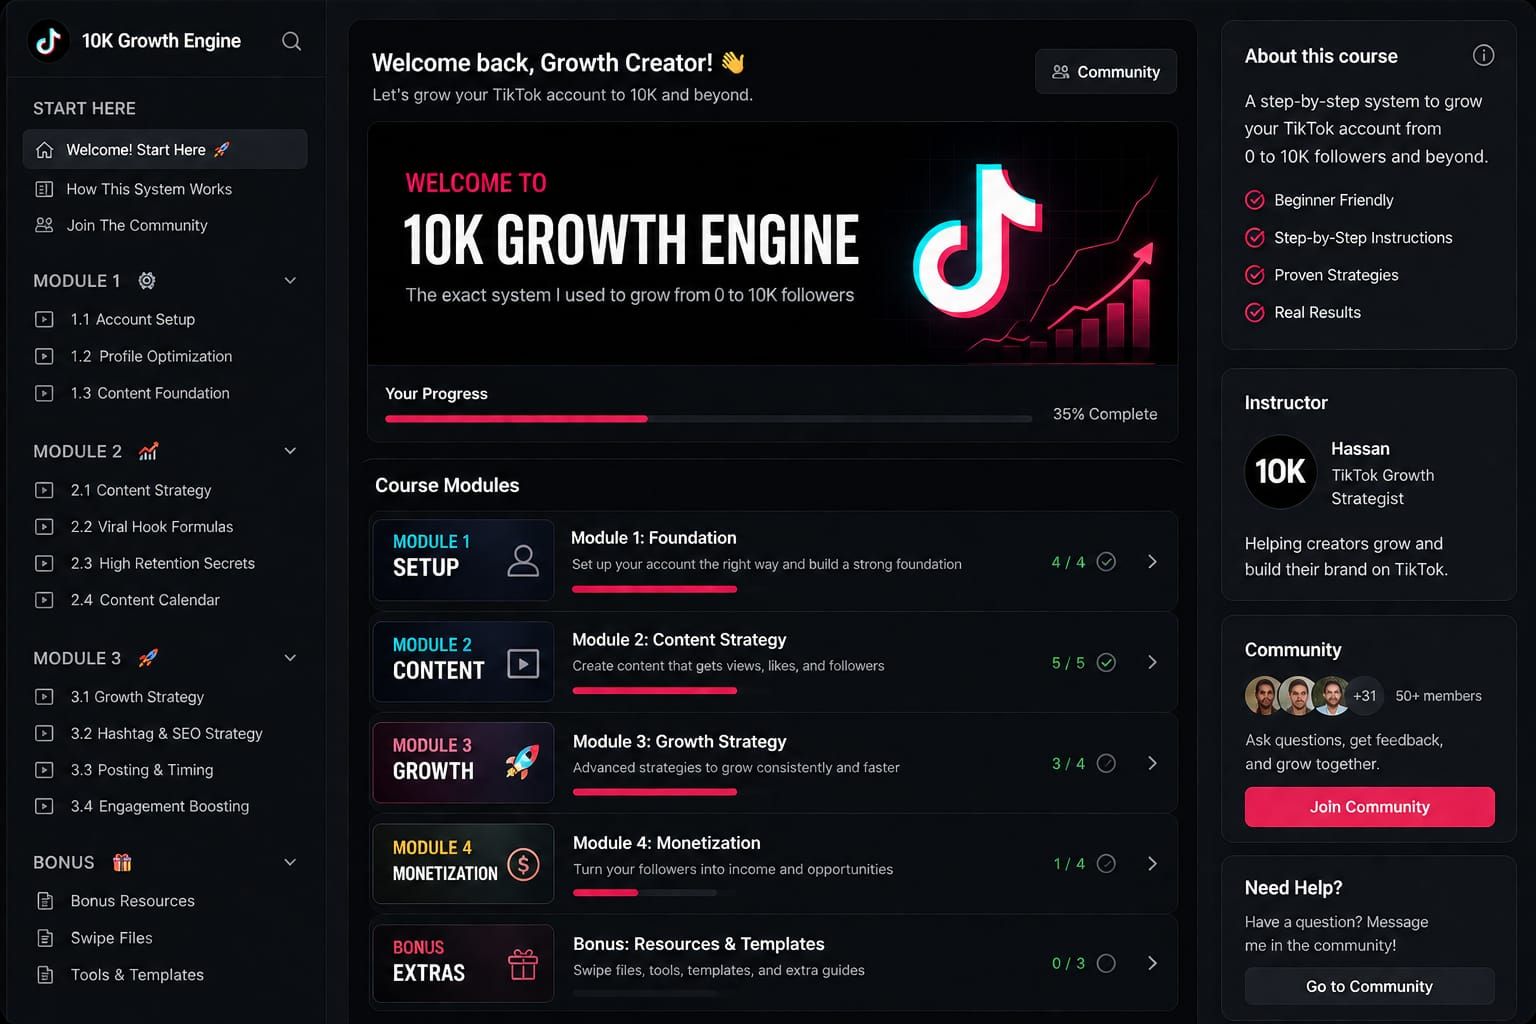
Task: Click the document icon for Tools & Templates
Action: (45, 975)
